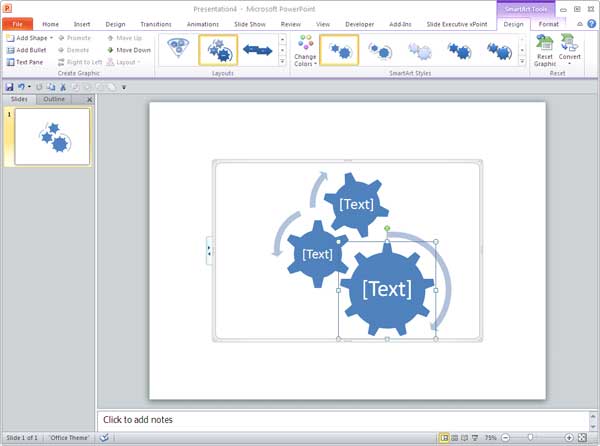Activate Normal view button in status bar

tap(444, 438)
